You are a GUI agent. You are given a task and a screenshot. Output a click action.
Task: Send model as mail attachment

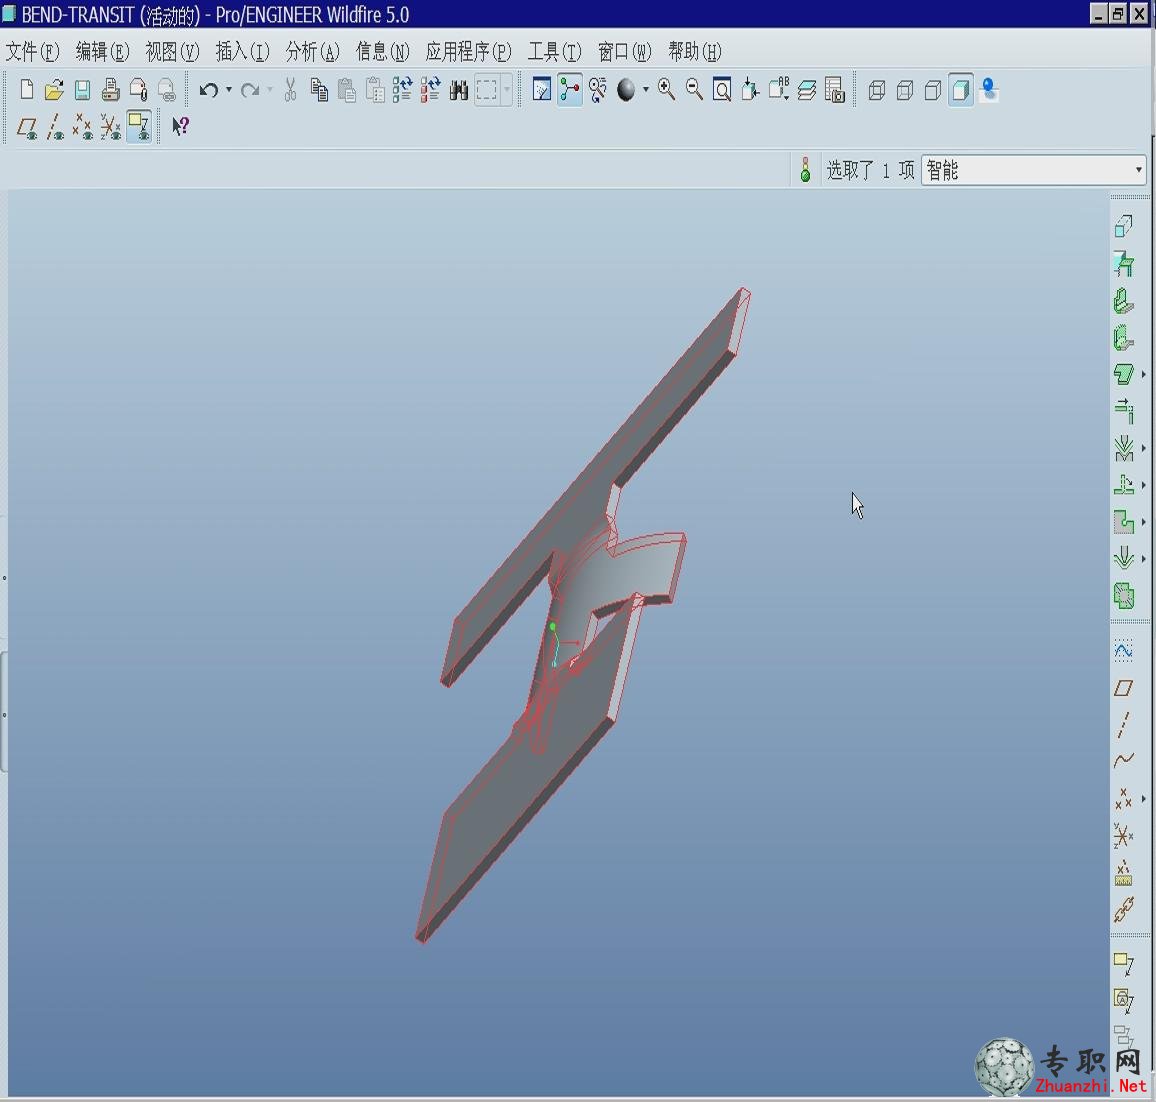coord(139,90)
